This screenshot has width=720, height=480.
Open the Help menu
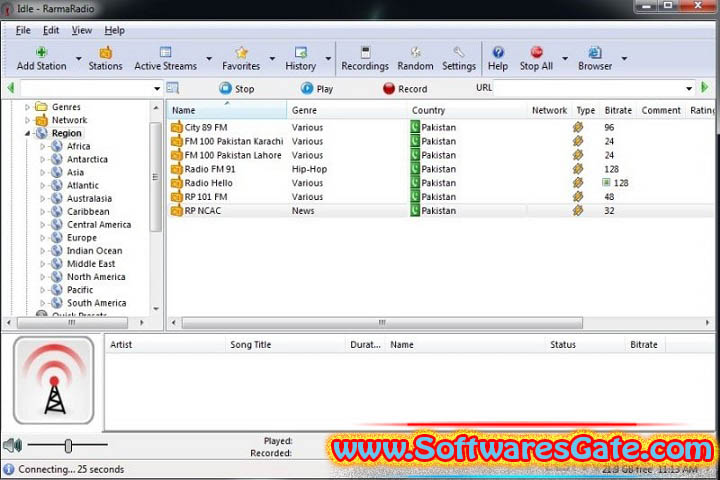114,30
